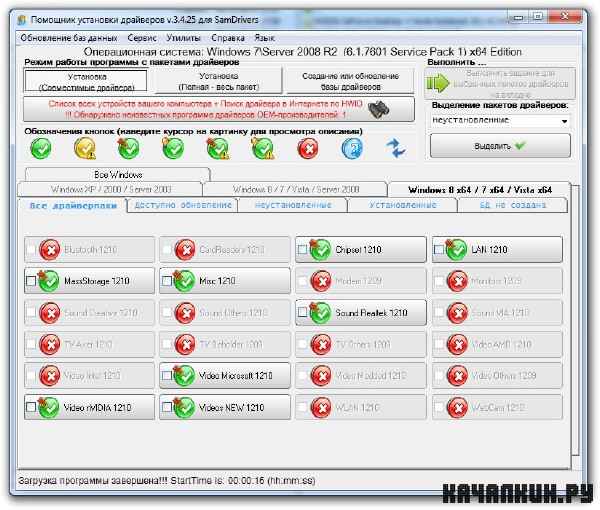Click the red X icon beside Modem driver pack

tap(321, 281)
